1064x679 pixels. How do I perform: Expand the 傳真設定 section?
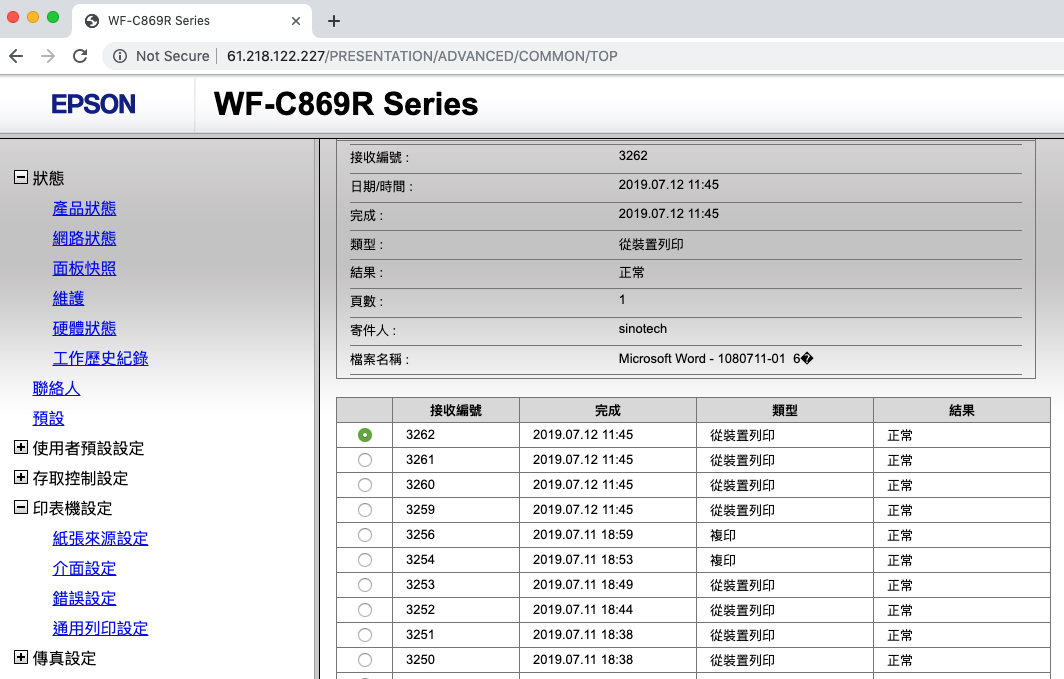click(x=21, y=657)
